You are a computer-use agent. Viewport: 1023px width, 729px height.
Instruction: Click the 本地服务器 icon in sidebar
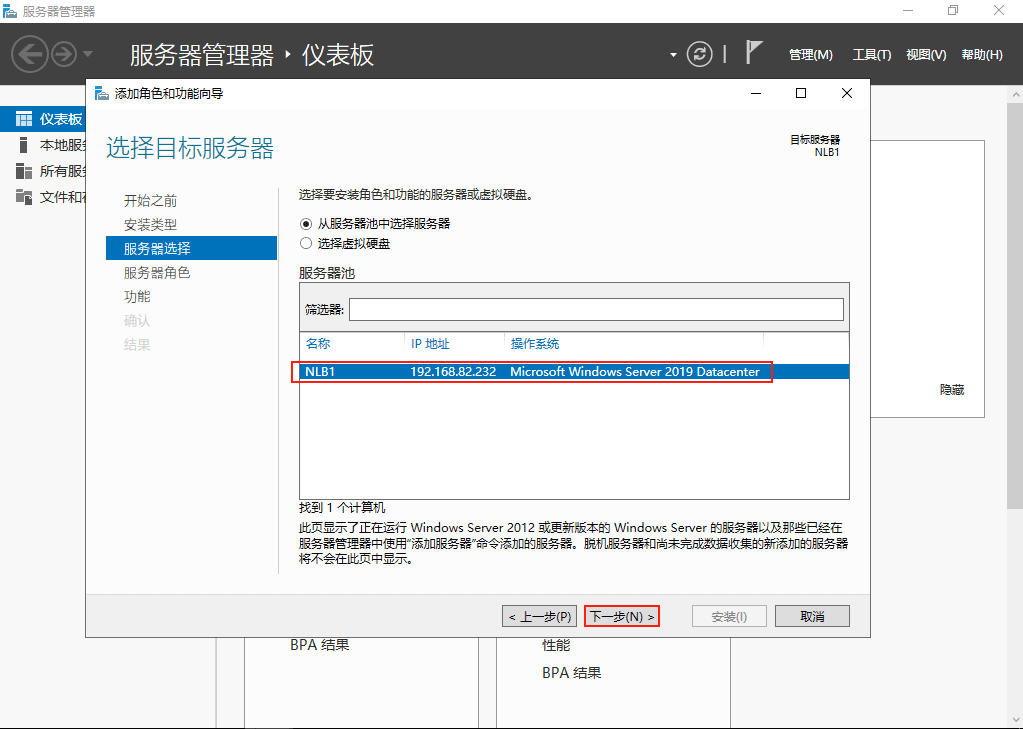(24, 145)
